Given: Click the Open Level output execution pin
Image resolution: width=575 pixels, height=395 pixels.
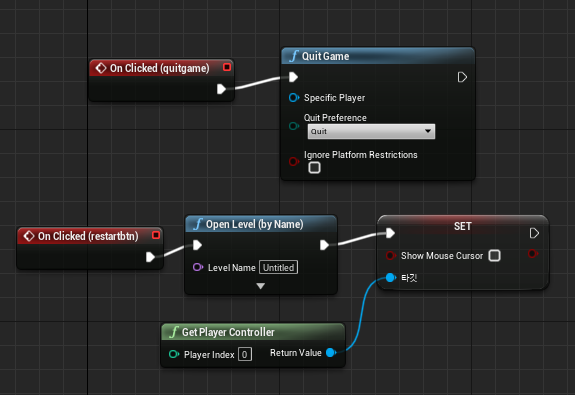Looking at the screenshot, I should (324, 245).
